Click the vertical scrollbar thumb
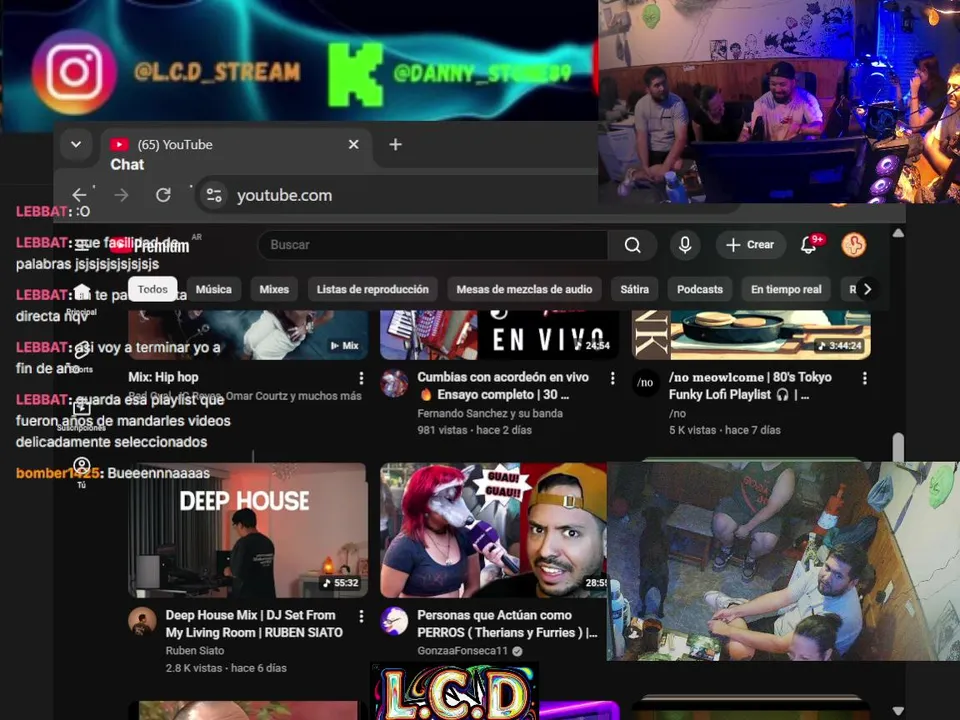This screenshot has height=720, width=960. (898, 447)
